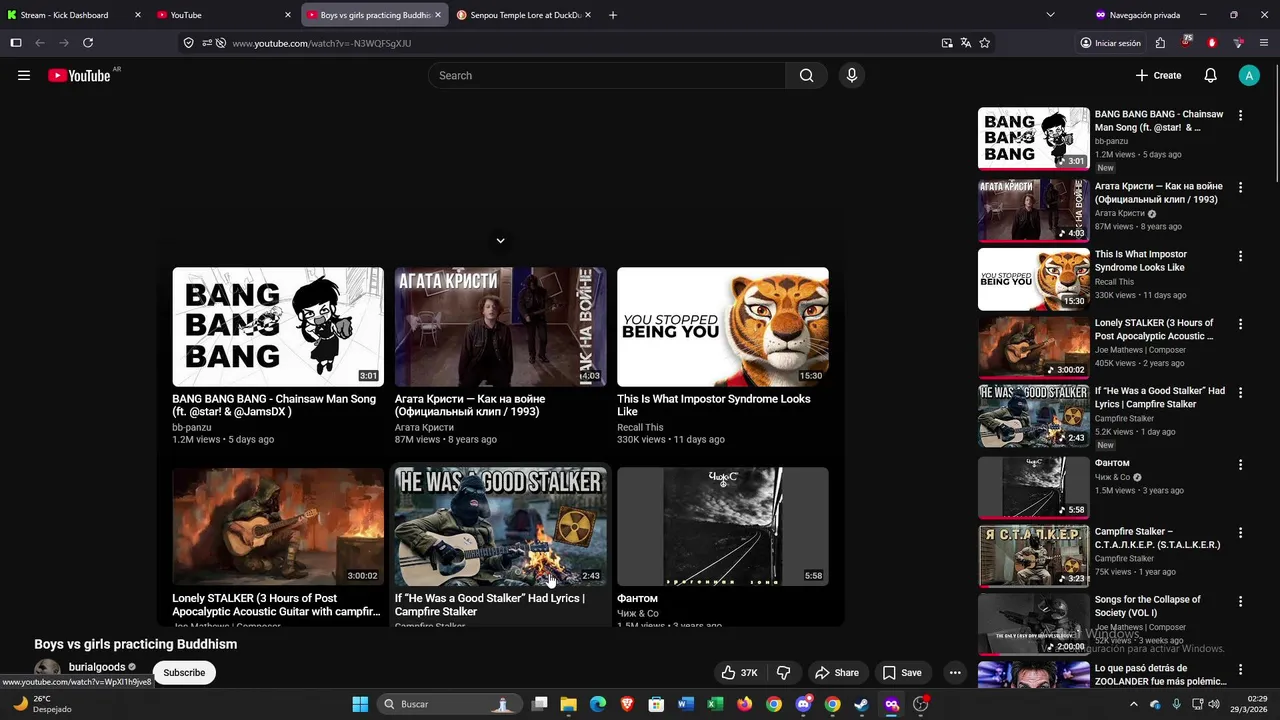The image size is (1280, 720).
Task: Play Lonely STALKER end-screen thumbnail
Action: (278, 526)
